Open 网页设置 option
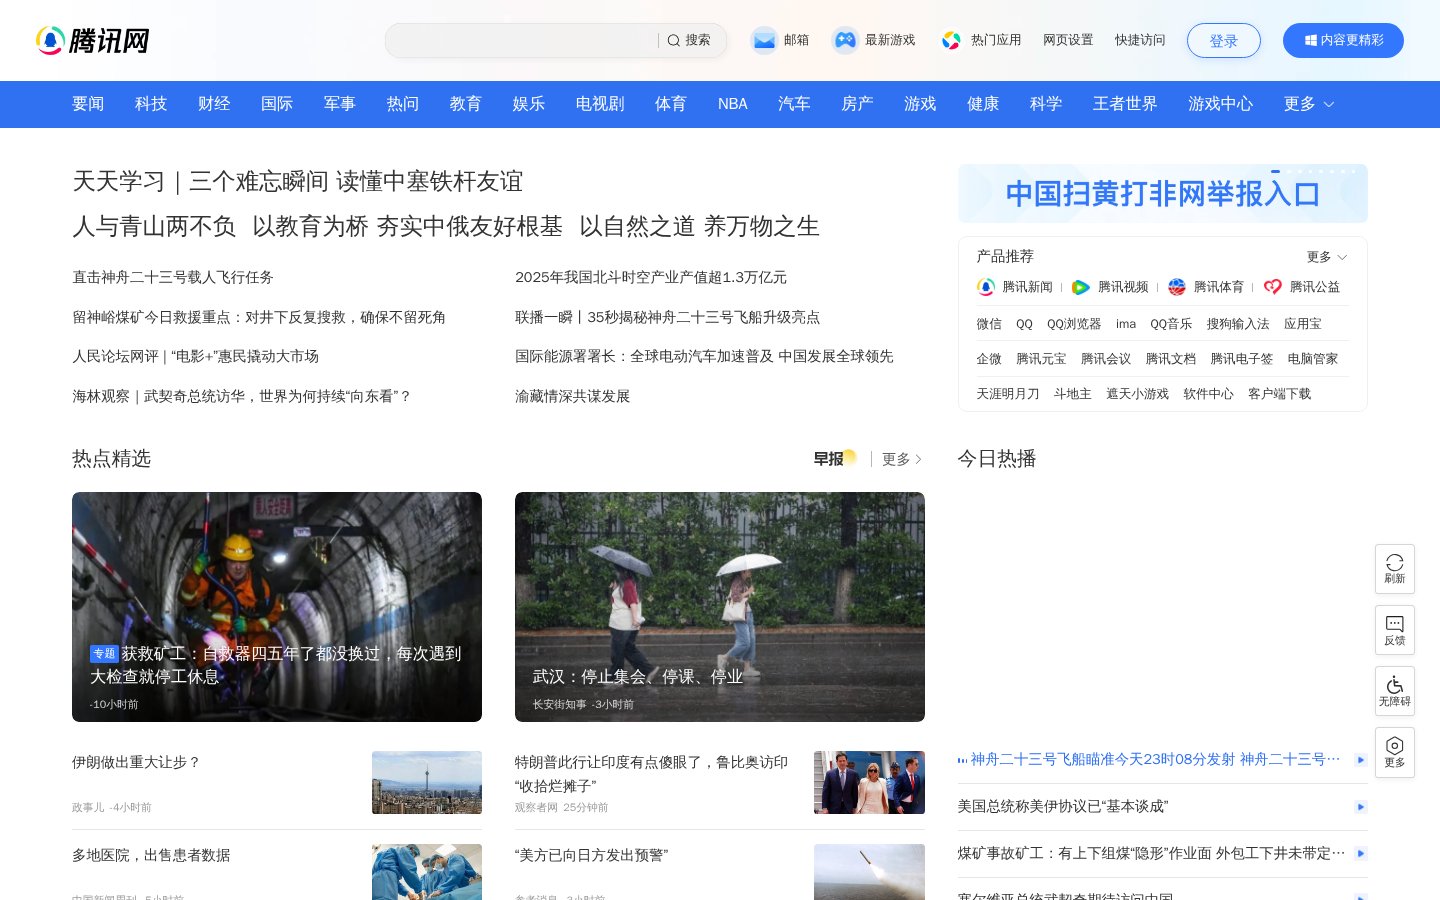 click(1068, 40)
